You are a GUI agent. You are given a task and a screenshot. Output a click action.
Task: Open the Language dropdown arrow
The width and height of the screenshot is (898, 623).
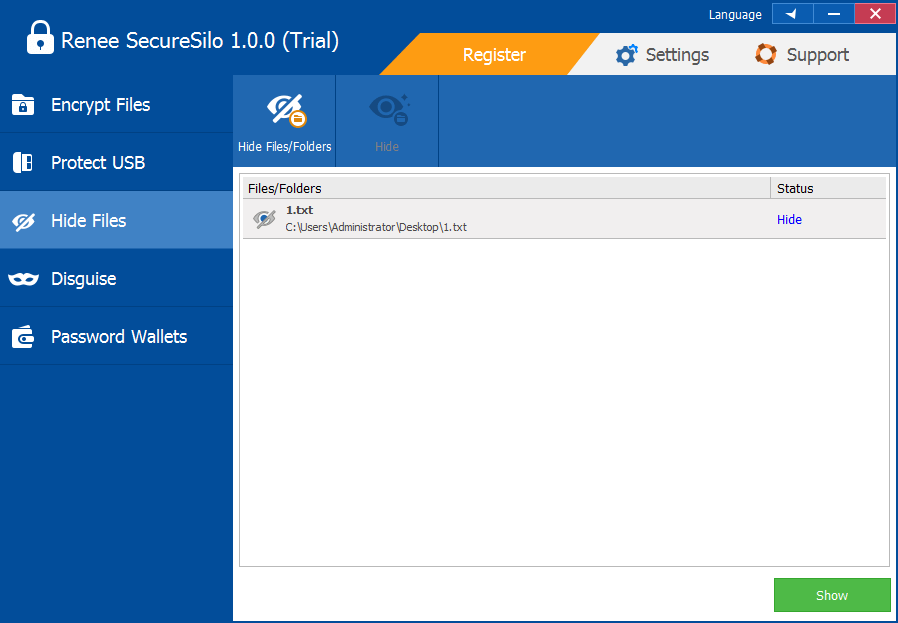tap(793, 14)
